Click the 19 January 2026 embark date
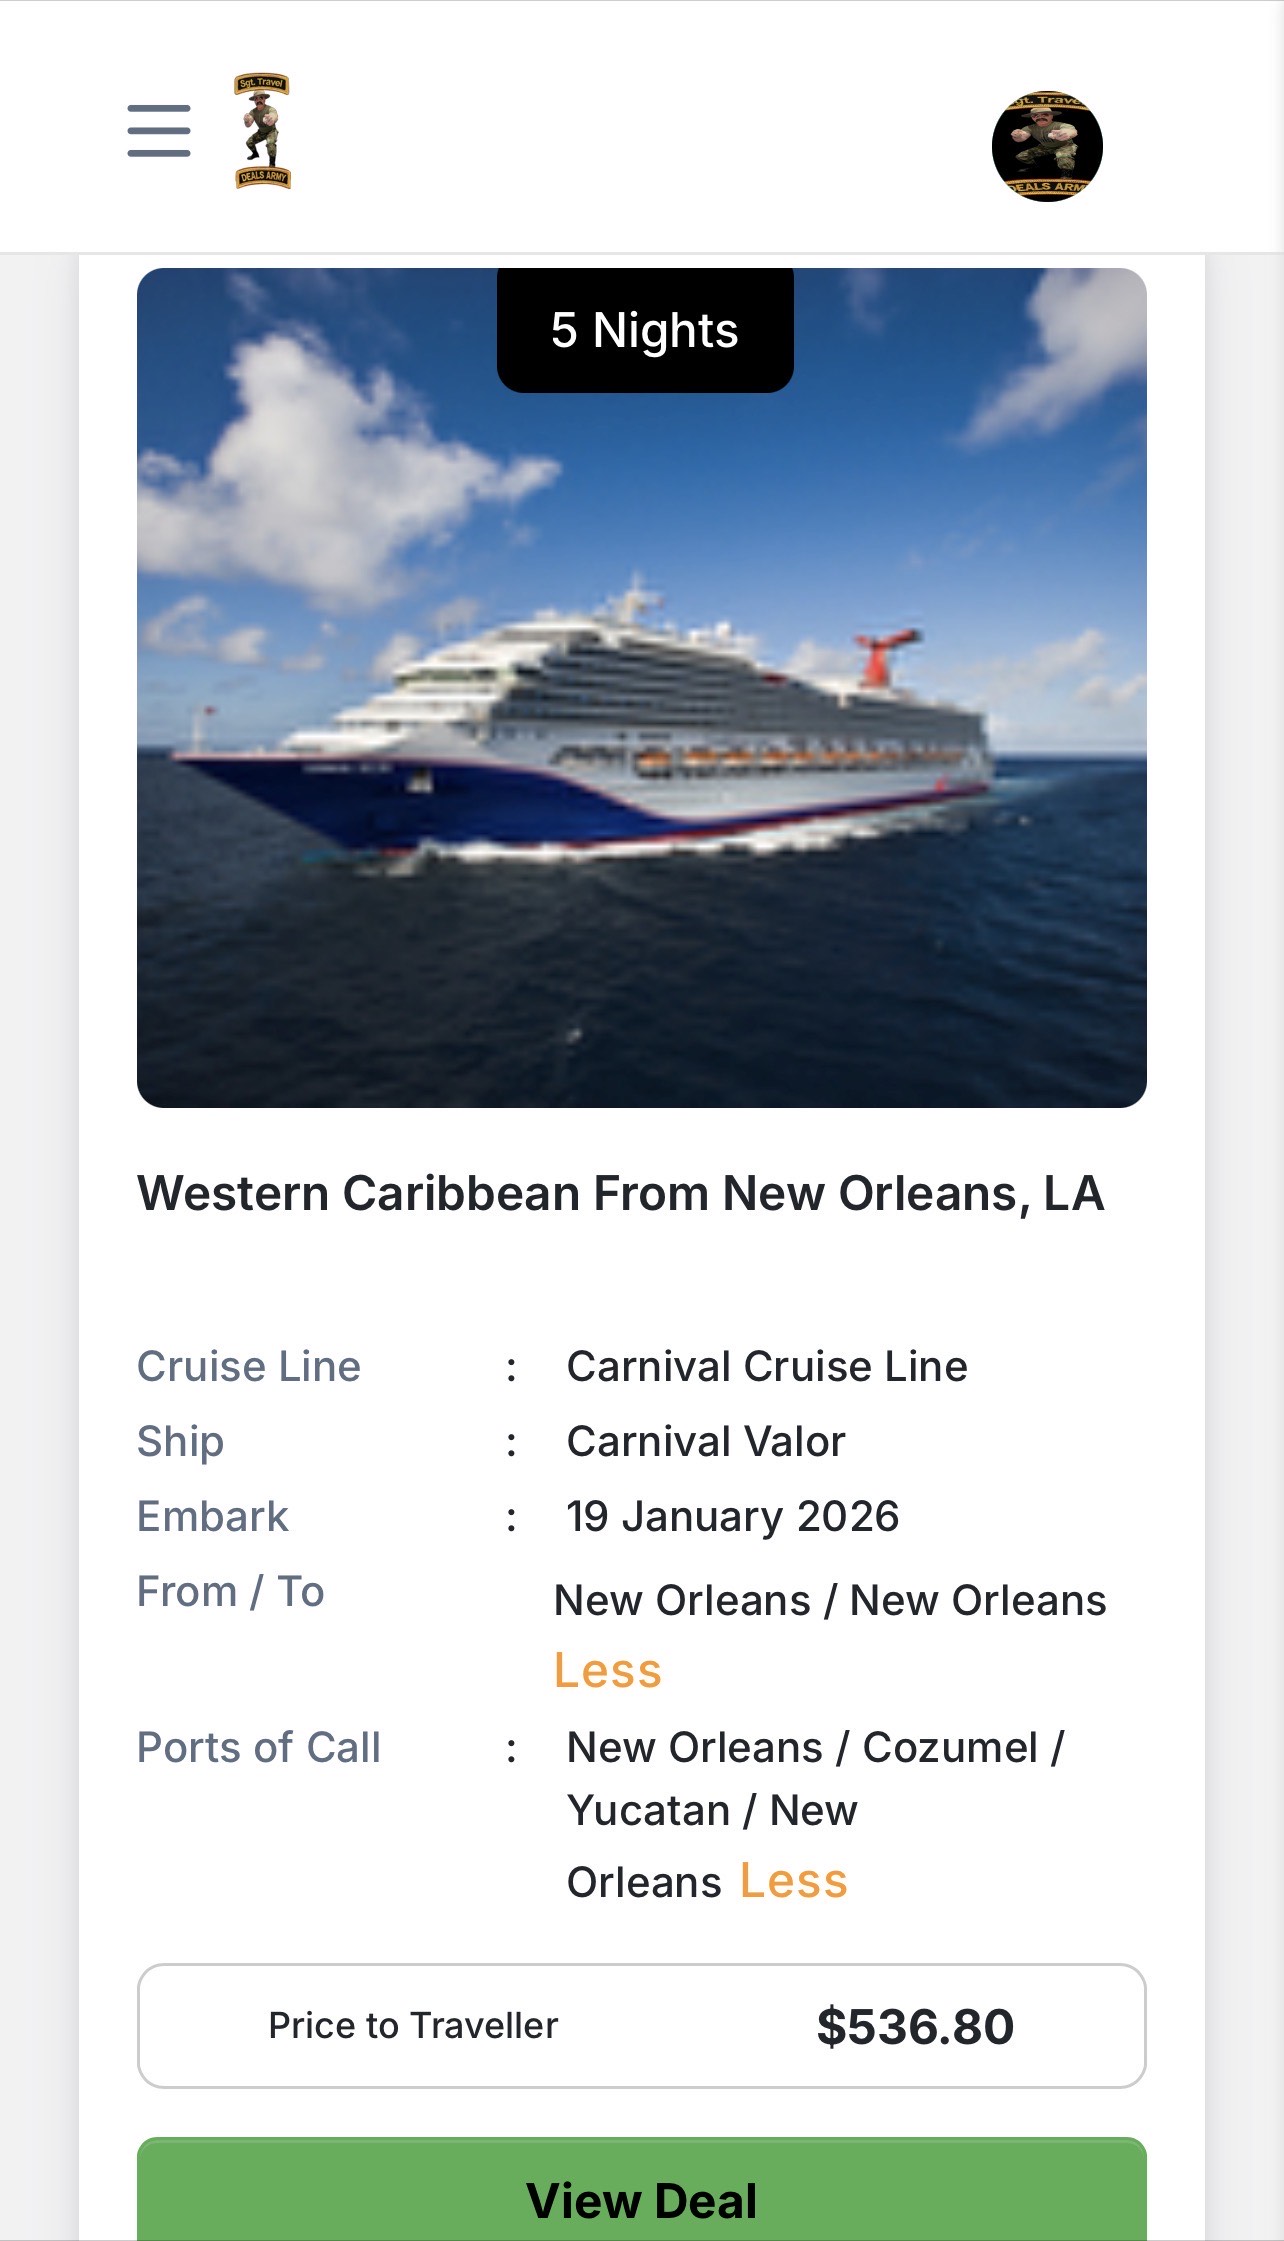This screenshot has width=1284, height=2241. click(x=733, y=1517)
